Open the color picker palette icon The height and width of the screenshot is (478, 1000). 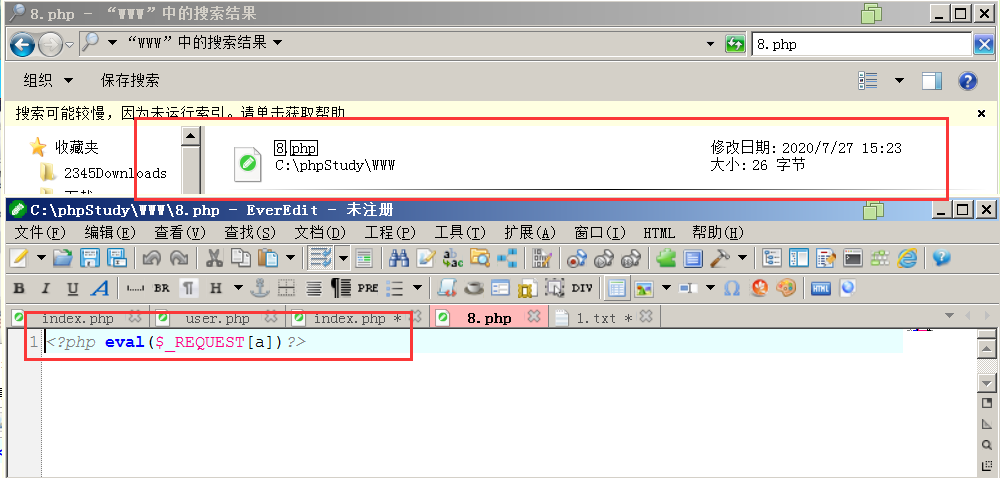pos(785,288)
